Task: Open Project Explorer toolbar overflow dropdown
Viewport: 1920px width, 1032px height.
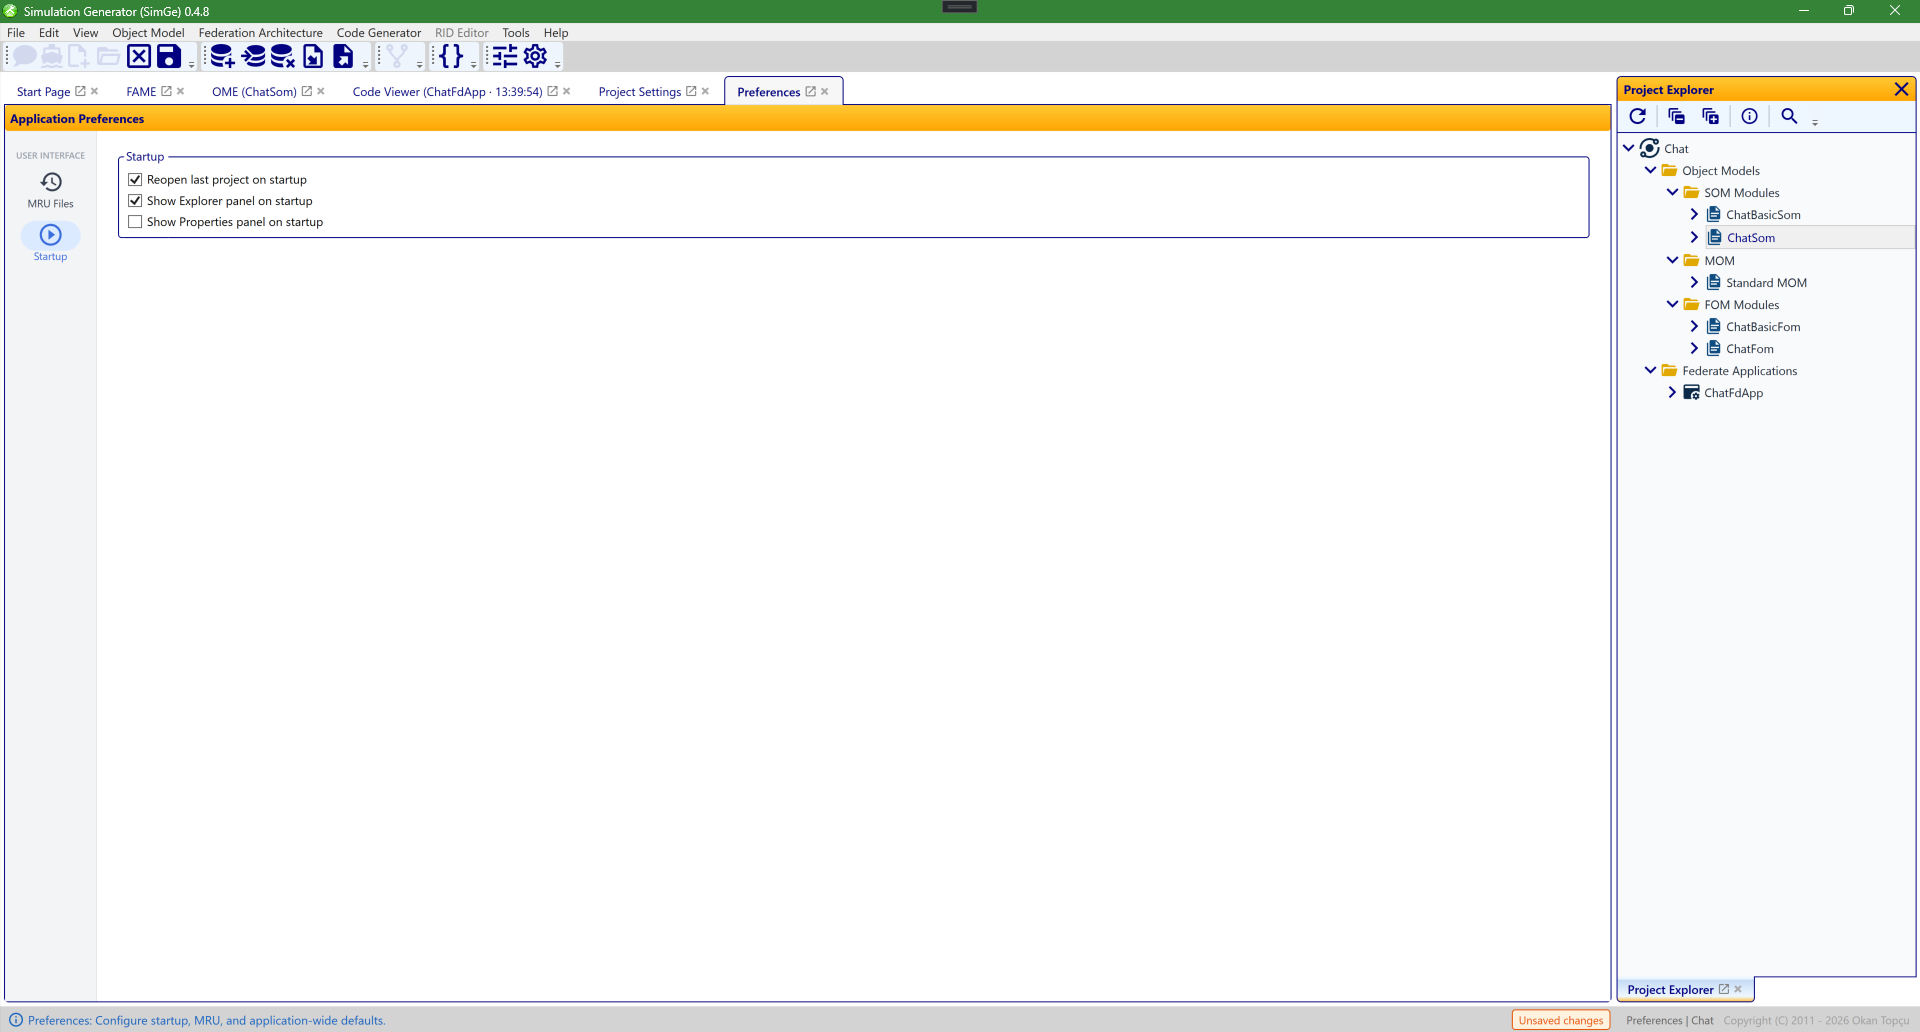Action: pyautogui.click(x=1815, y=122)
